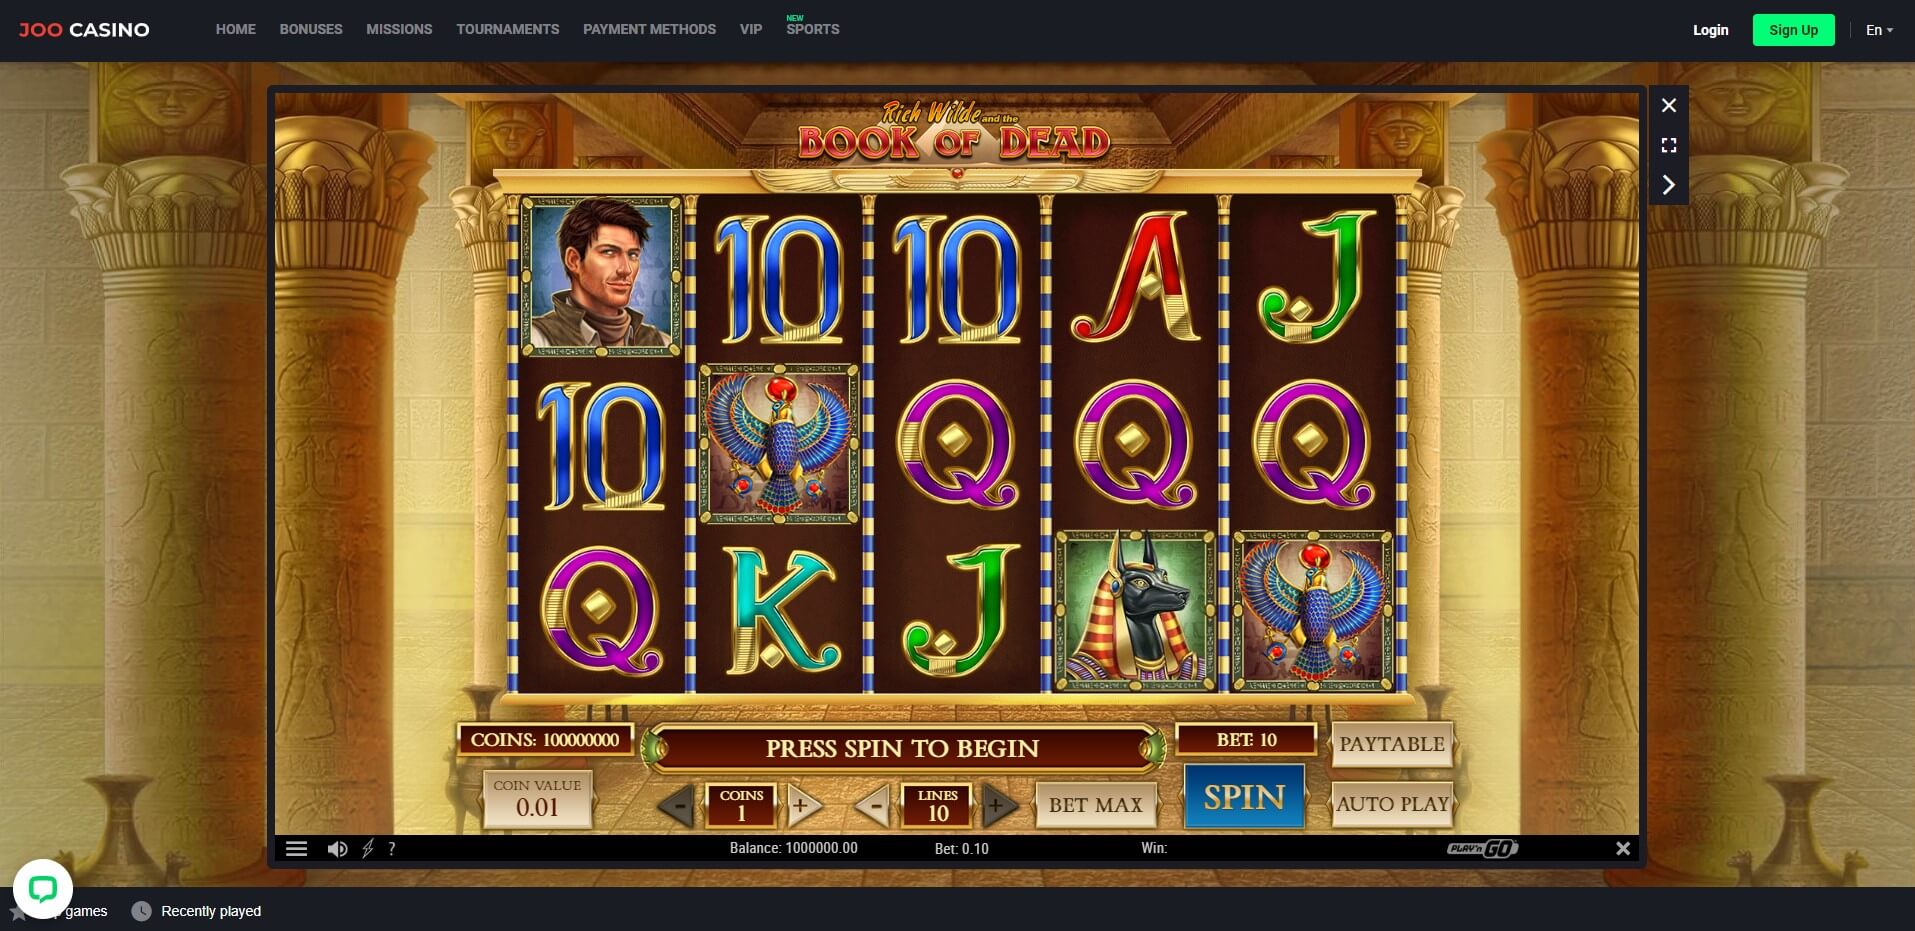Click the blue SPIN button
The height and width of the screenshot is (931, 1915).
(x=1244, y=797)
